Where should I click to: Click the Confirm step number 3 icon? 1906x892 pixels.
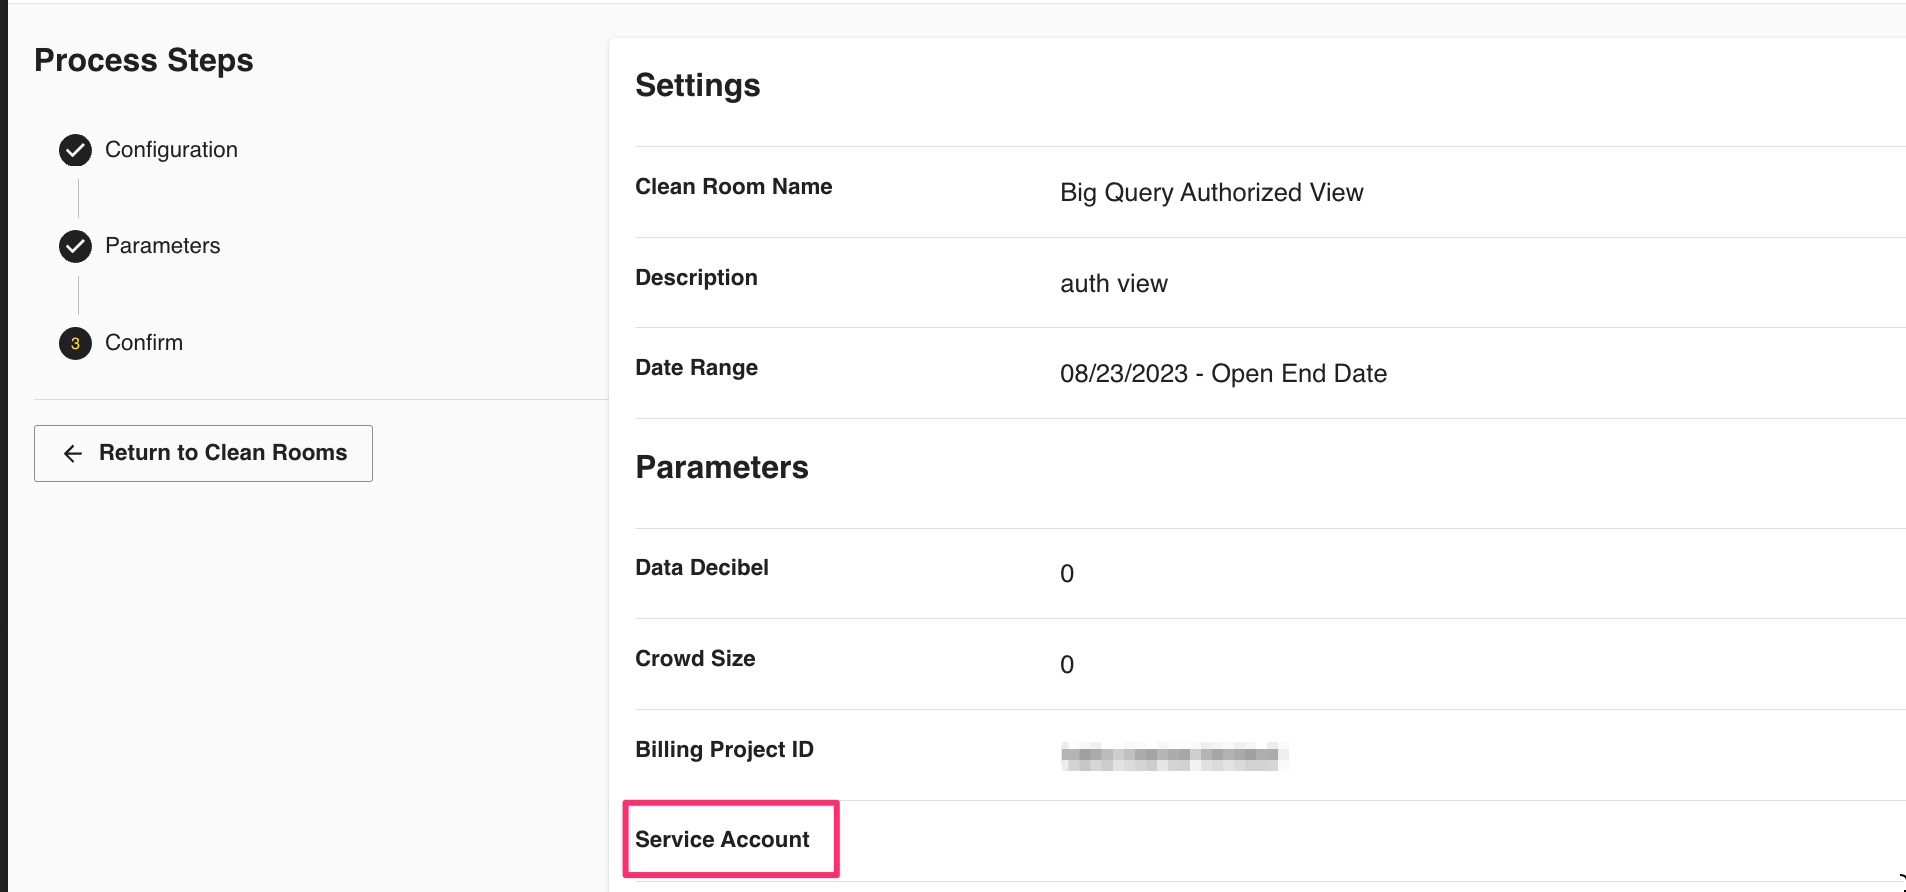click(75, 343)
